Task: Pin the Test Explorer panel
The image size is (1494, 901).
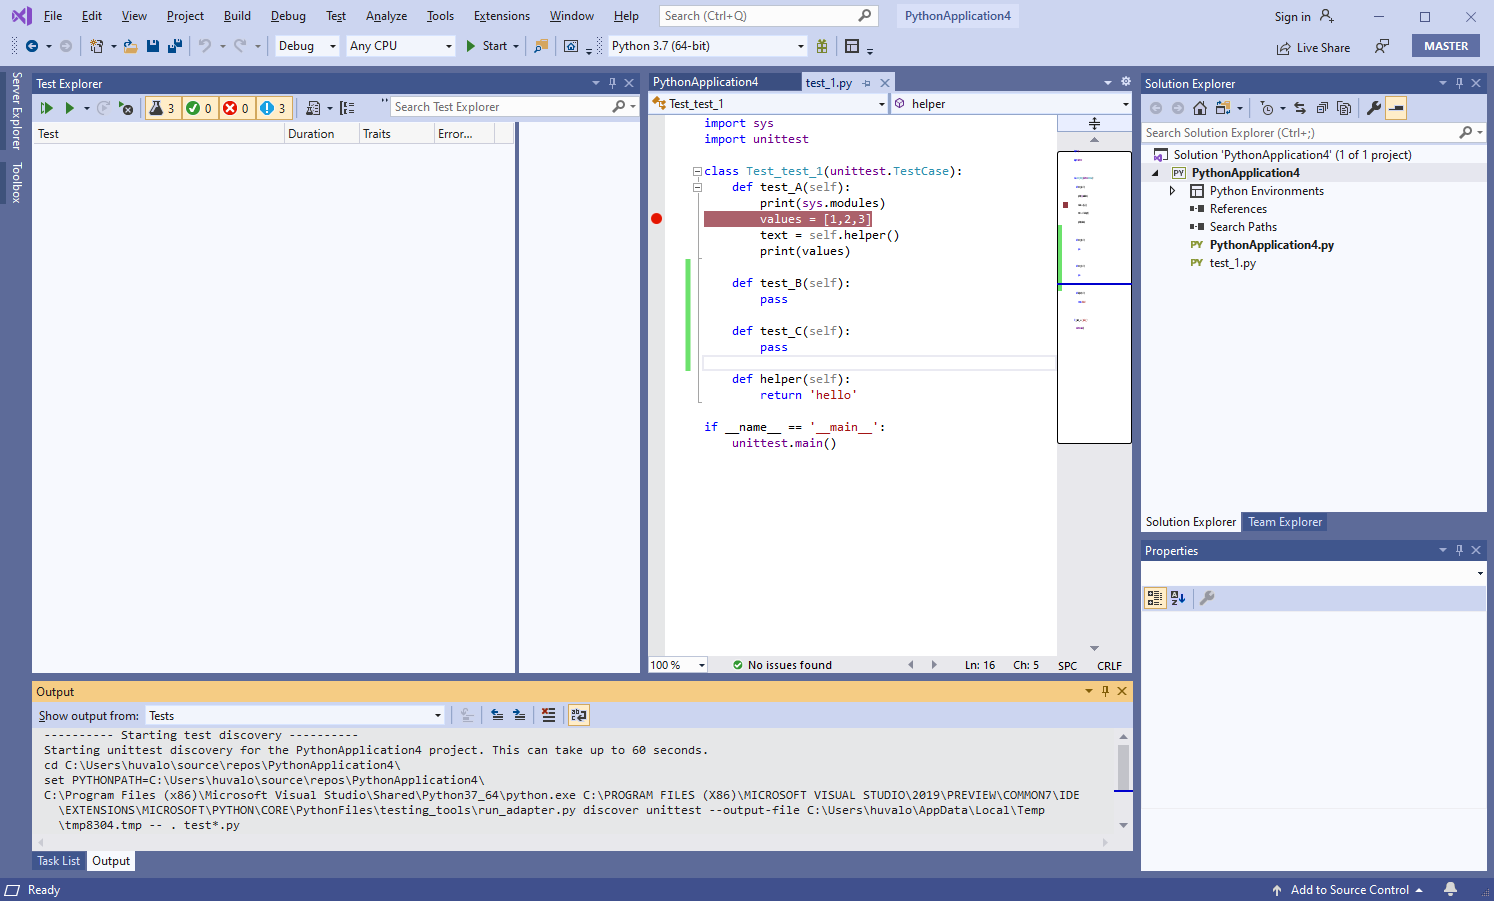Action: pyautogui.click(x=613, y=83)
